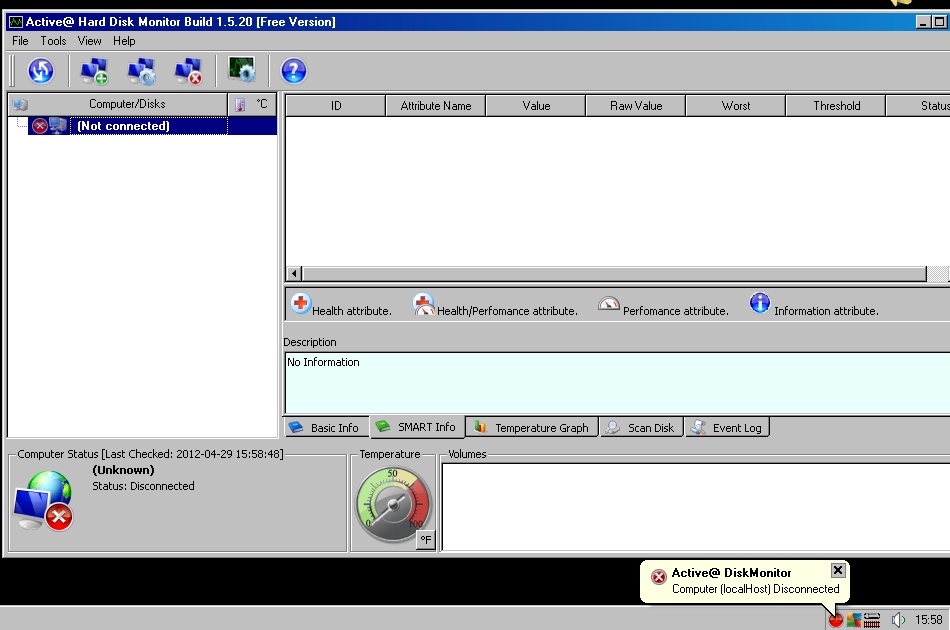The width and height of the screenshot is (950, 630).
Task: Click the "(Unknown)" computer status label
Action: (x=123, y=470)
